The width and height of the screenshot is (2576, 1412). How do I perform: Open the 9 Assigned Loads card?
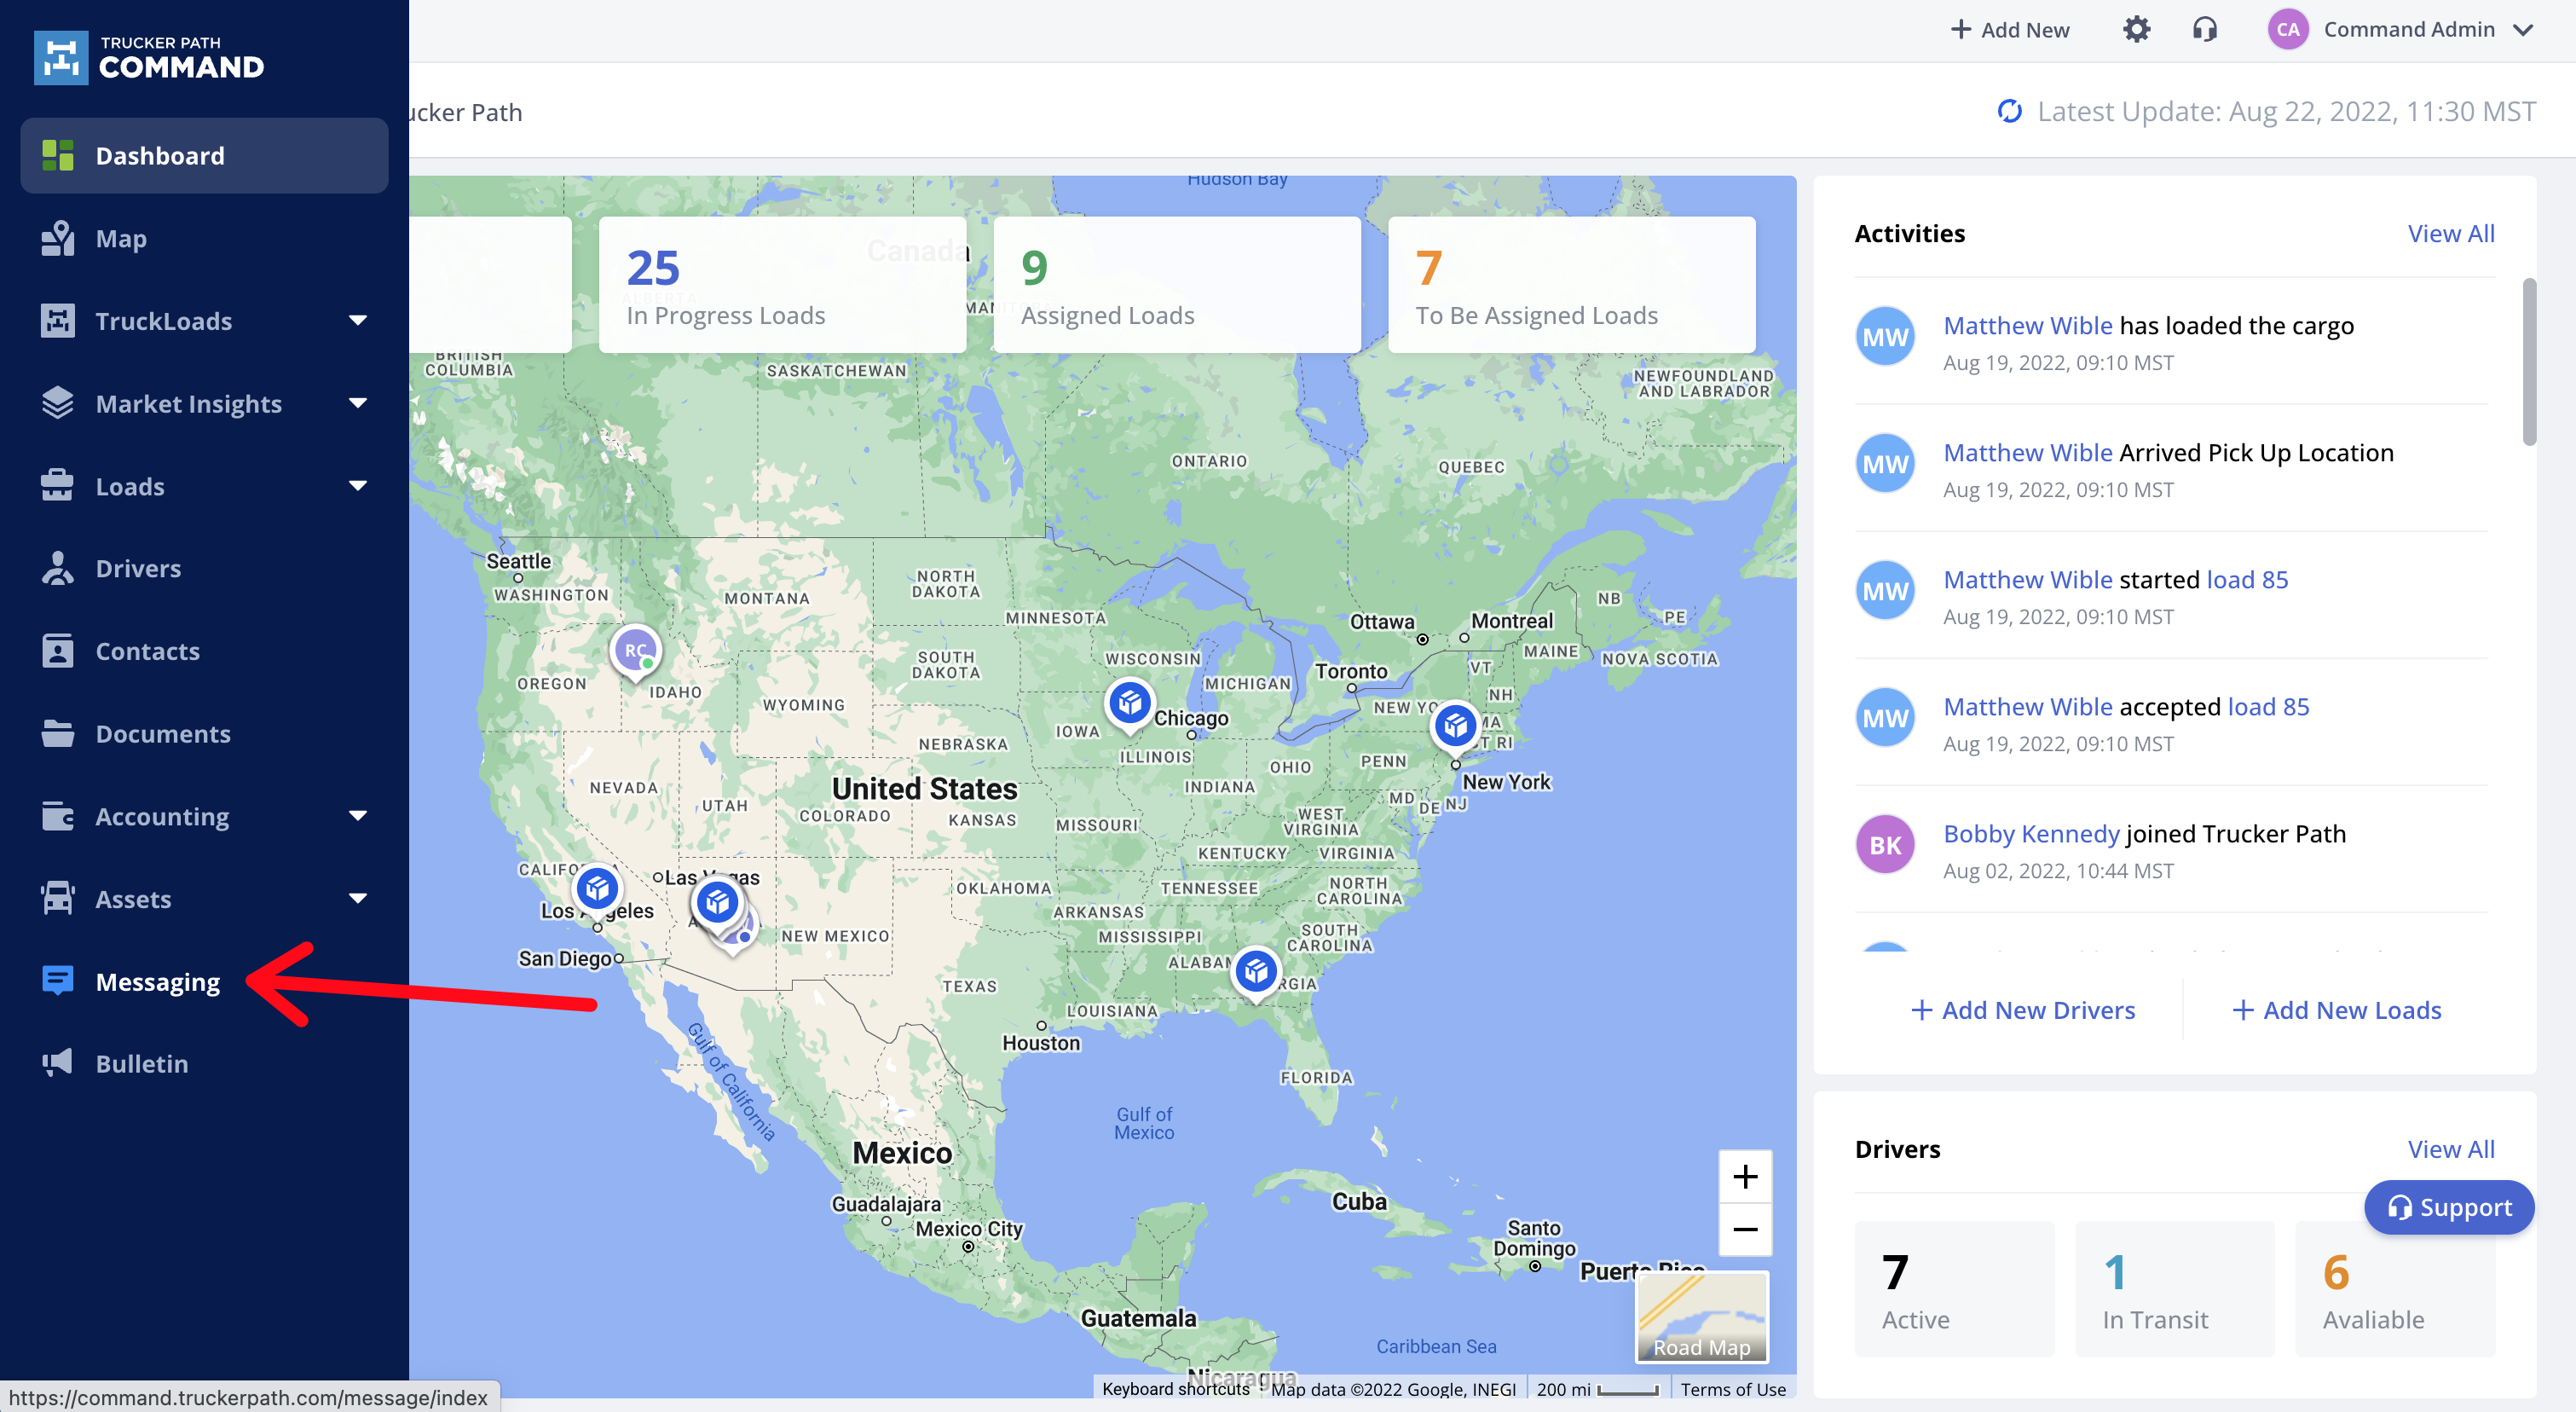pos(1177,285)
